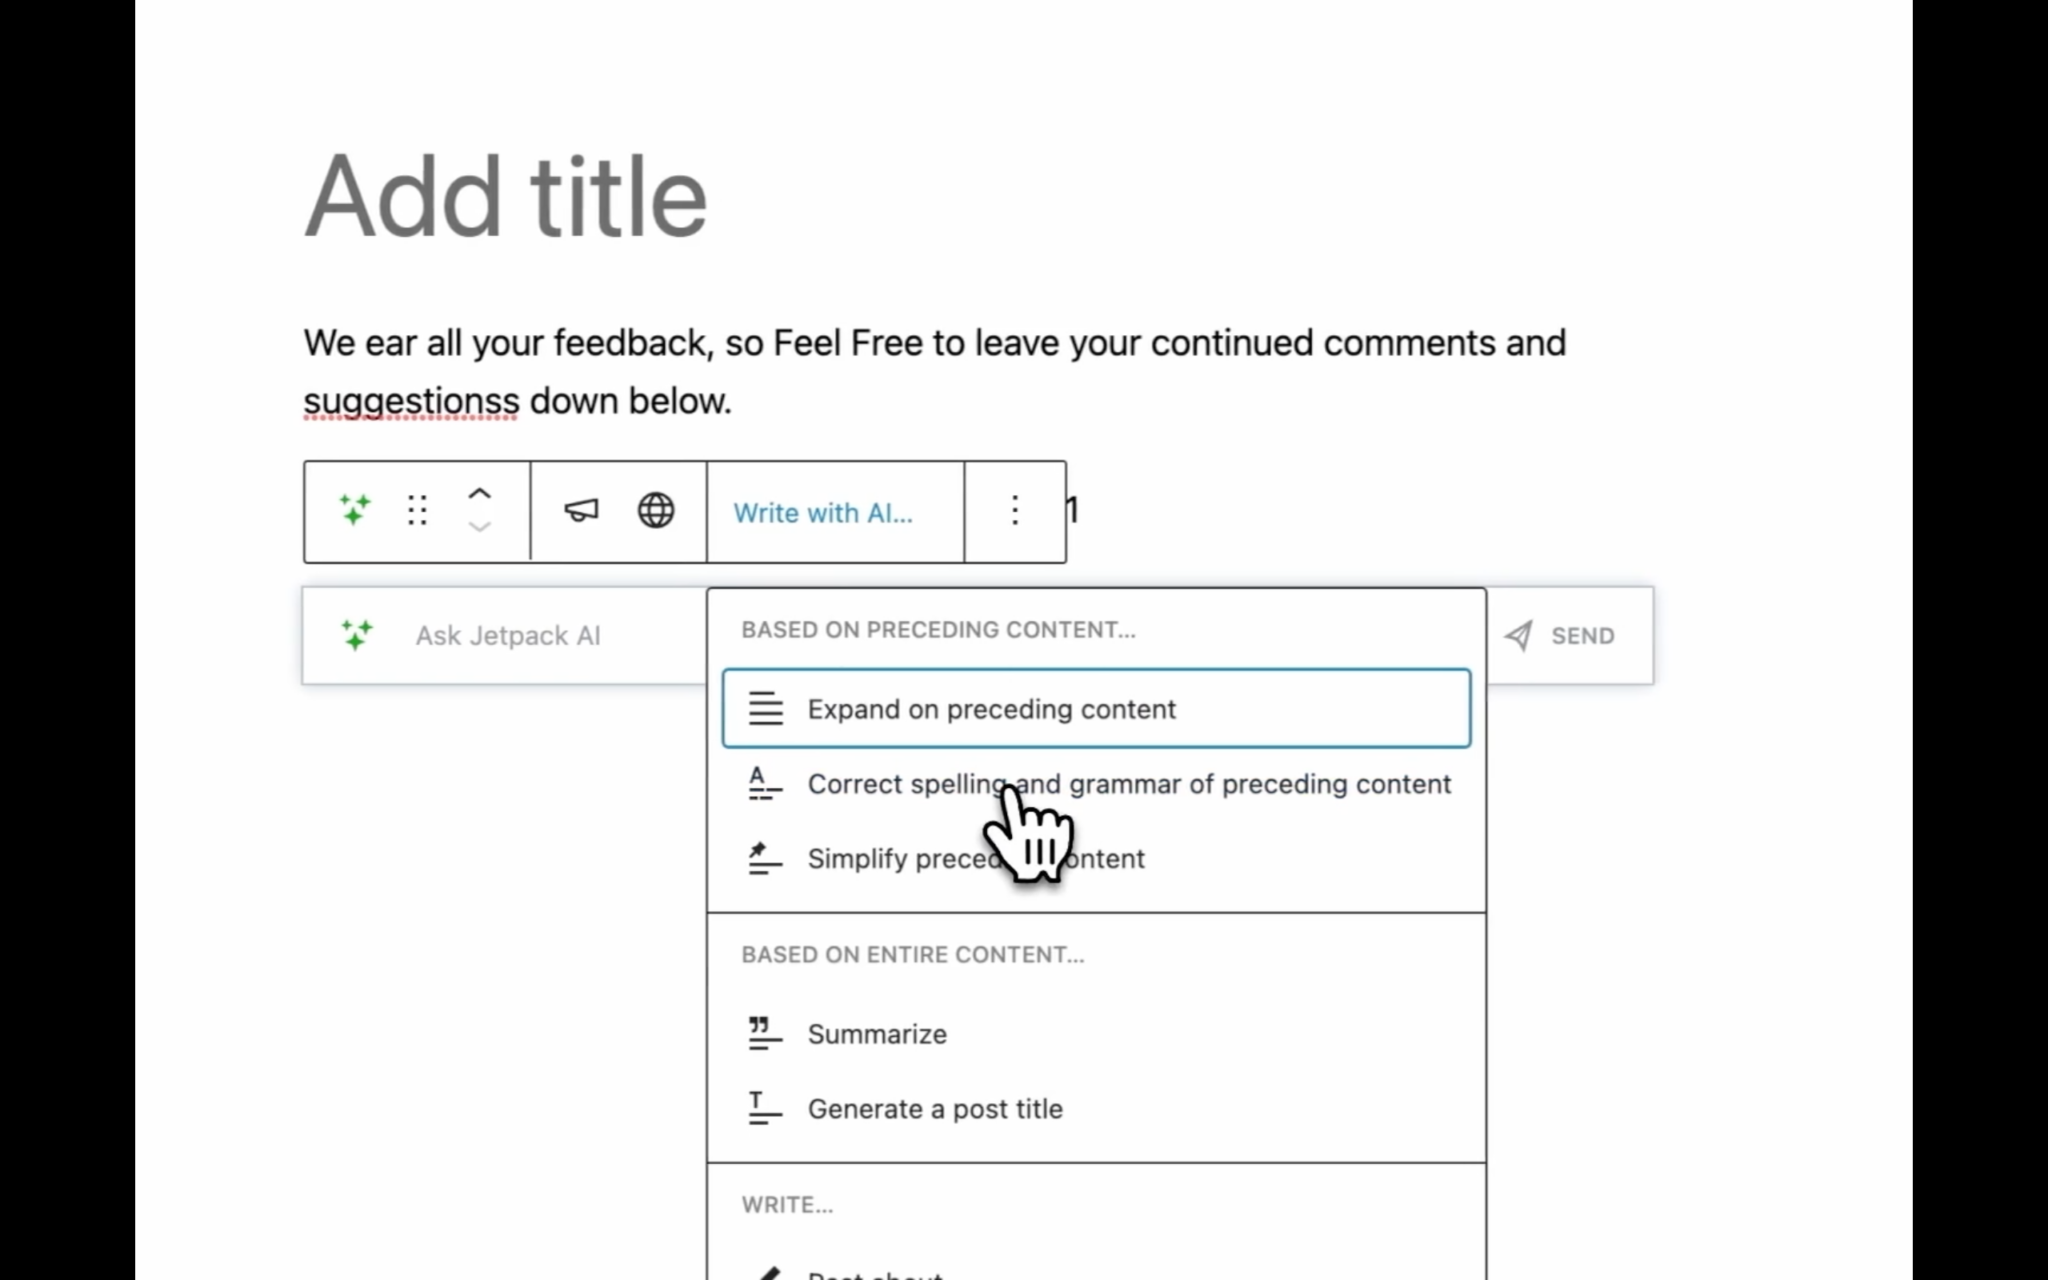Viewport: 2048px width, 1280px height.
Task: Click the Simplify content icon
Action: [764, 859]
